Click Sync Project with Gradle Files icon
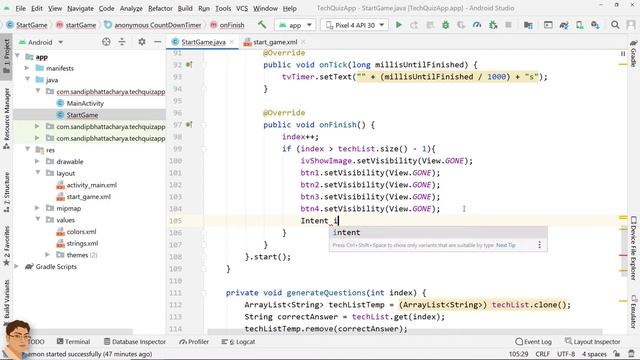 (x=564, y=25)
